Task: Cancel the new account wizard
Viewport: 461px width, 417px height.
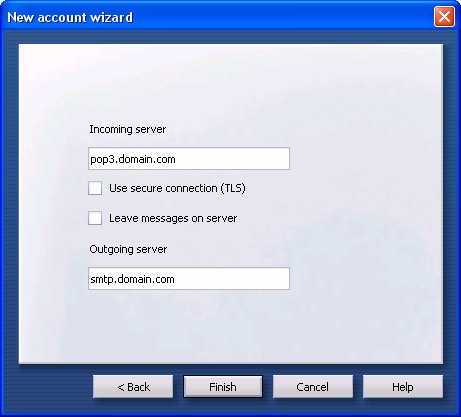Action: pos(313,387)
